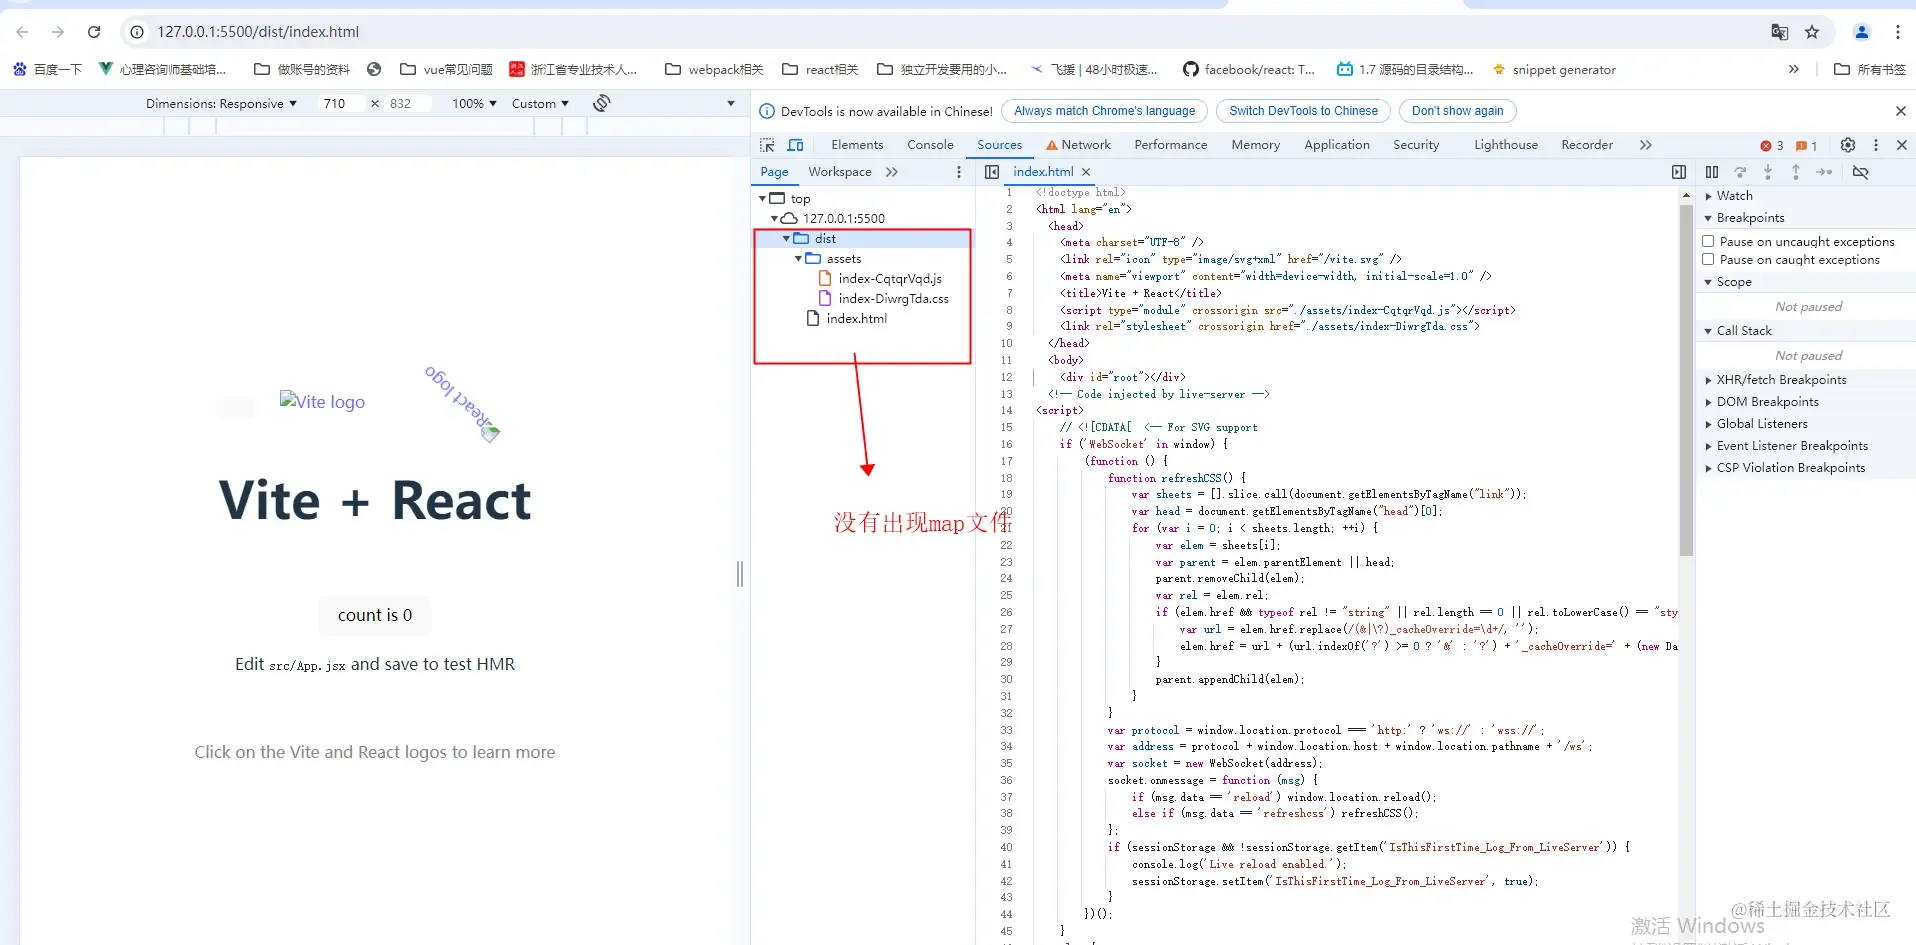Reload the page with refresh icon
1916x945 pixels.
(94, 32)
